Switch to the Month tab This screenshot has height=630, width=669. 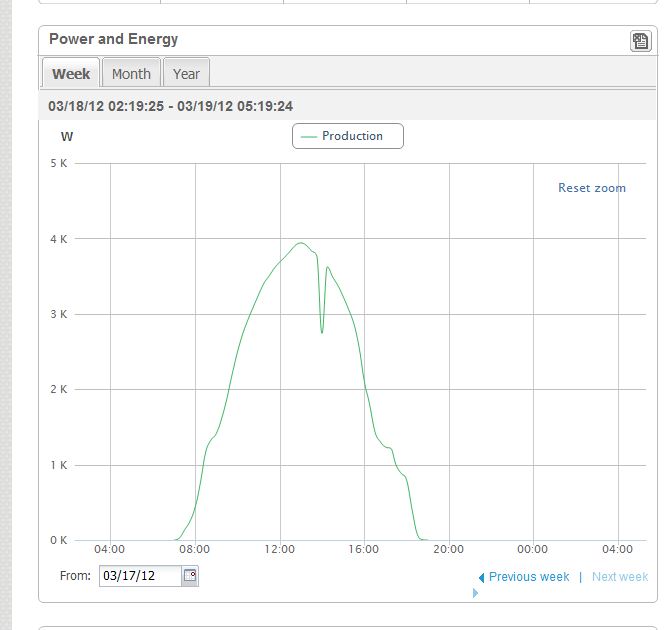coord(131,73)
